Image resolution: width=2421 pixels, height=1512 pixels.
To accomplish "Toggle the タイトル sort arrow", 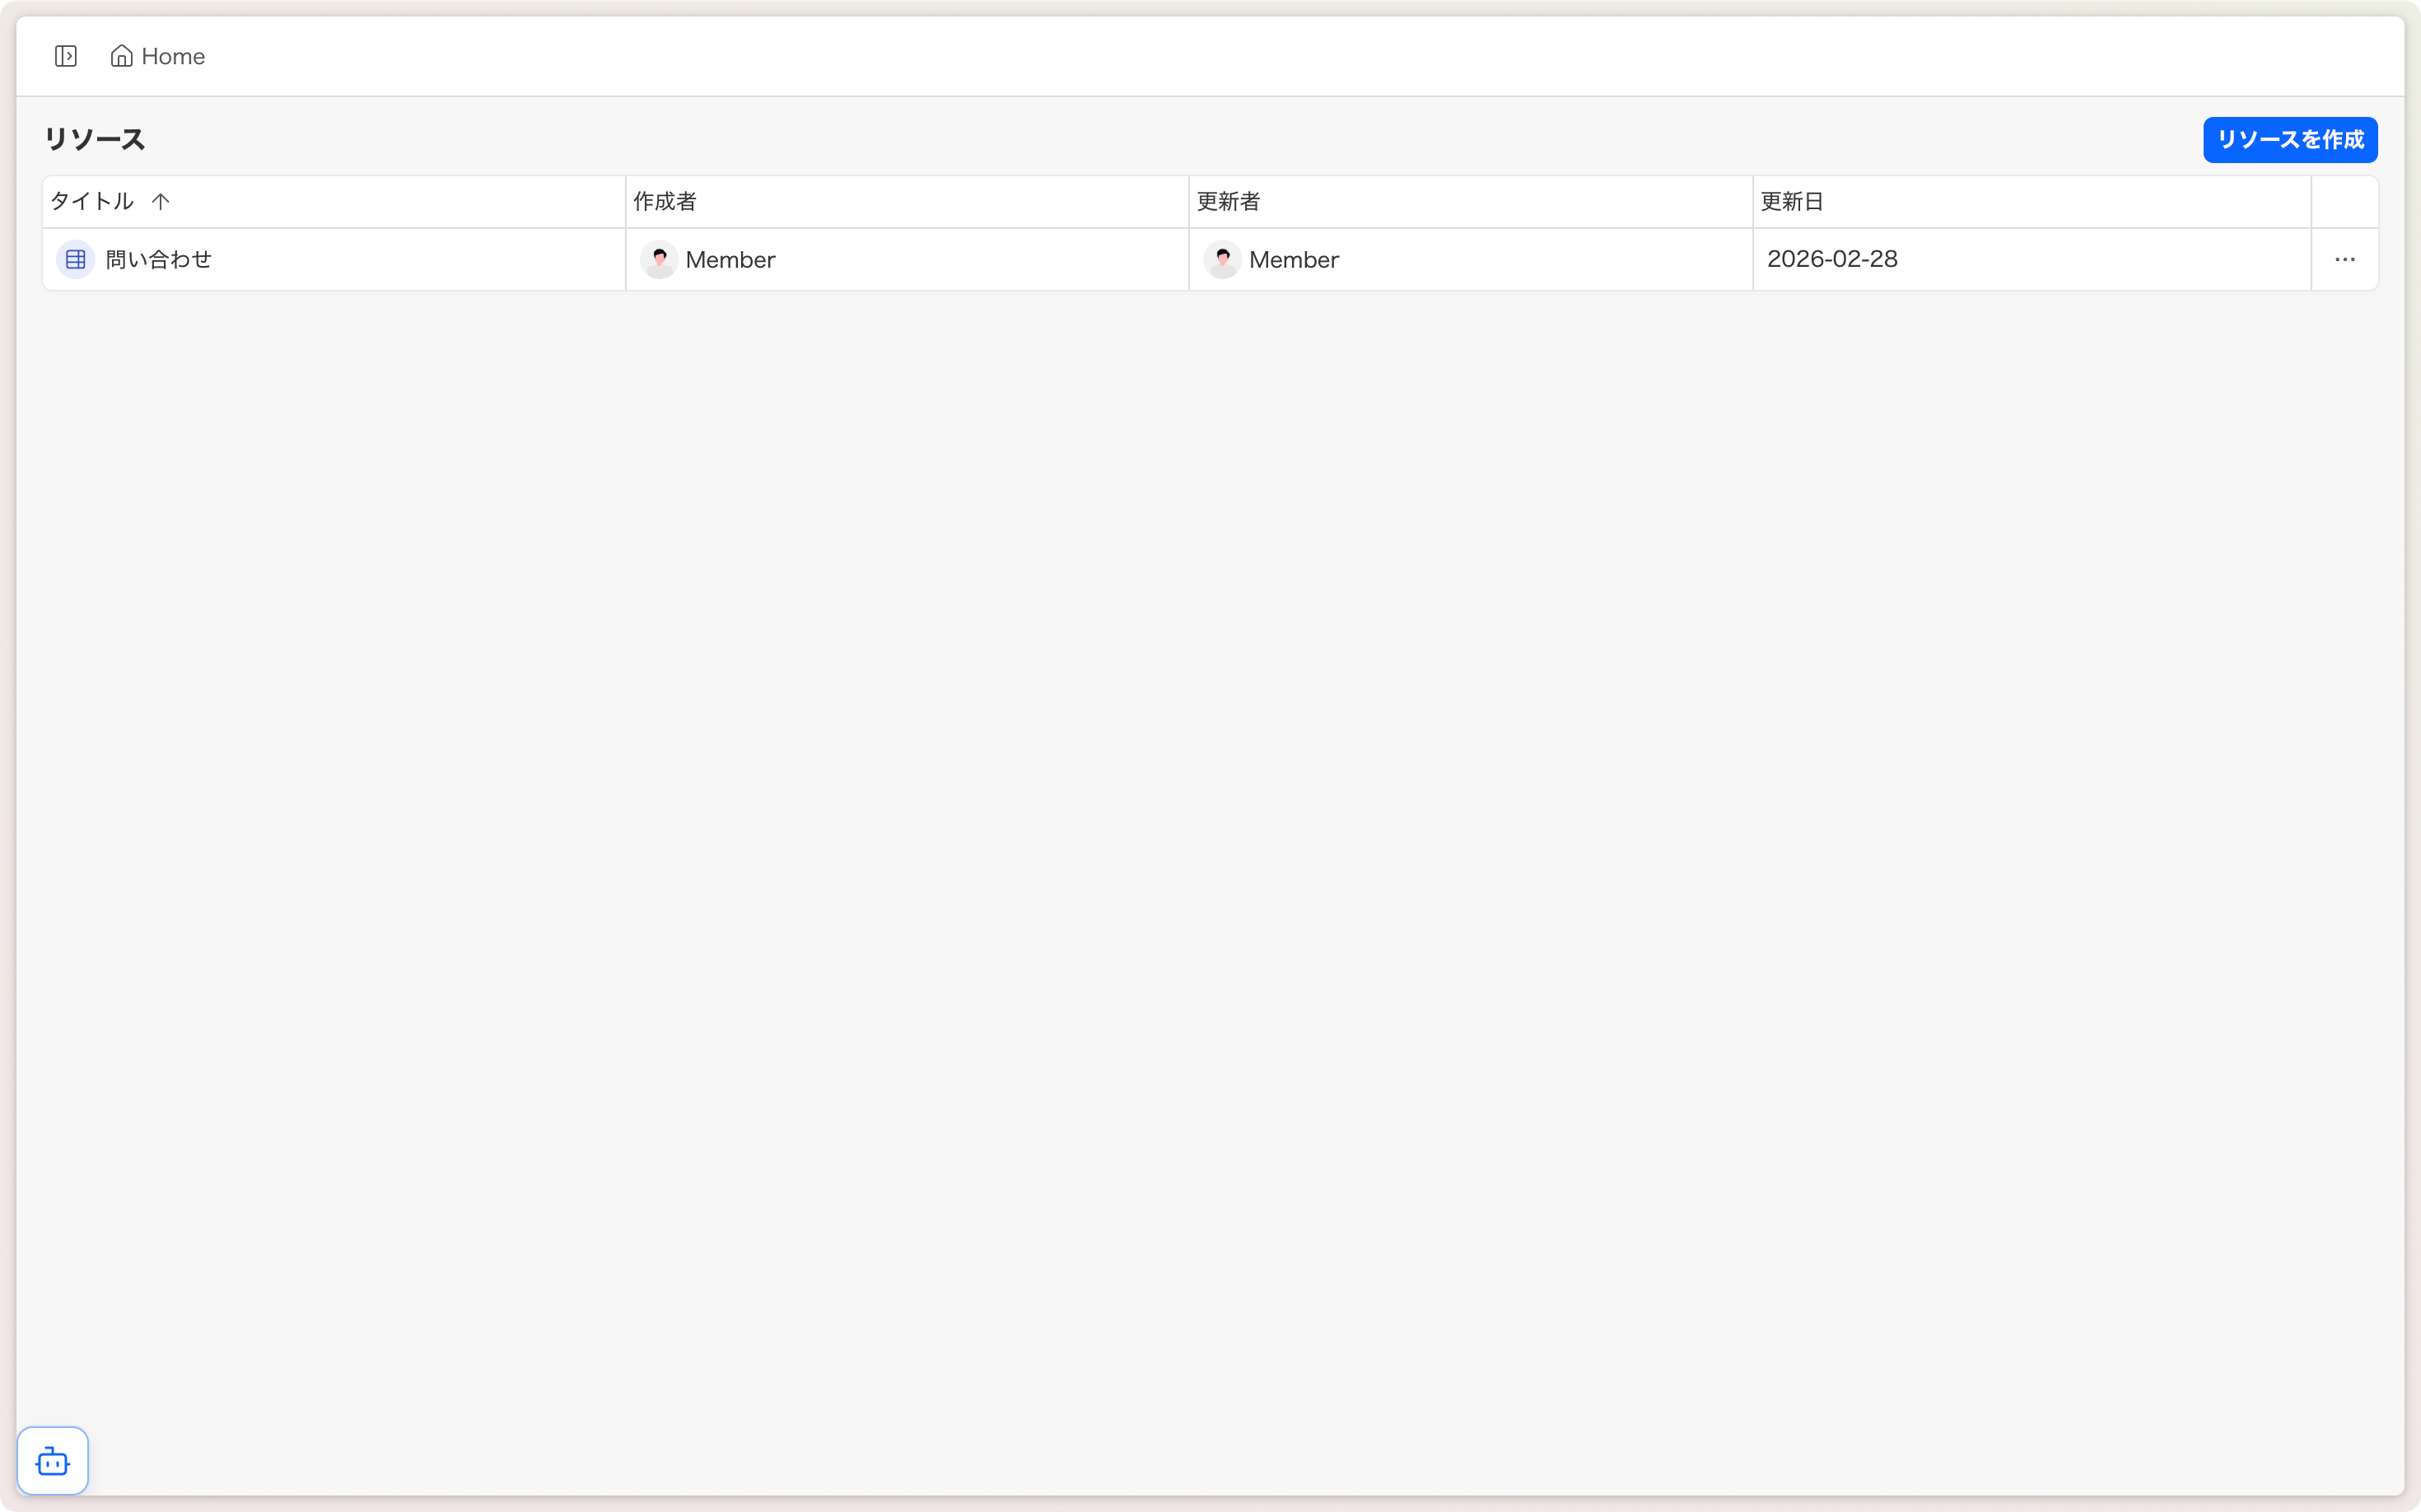I will 160,202.
